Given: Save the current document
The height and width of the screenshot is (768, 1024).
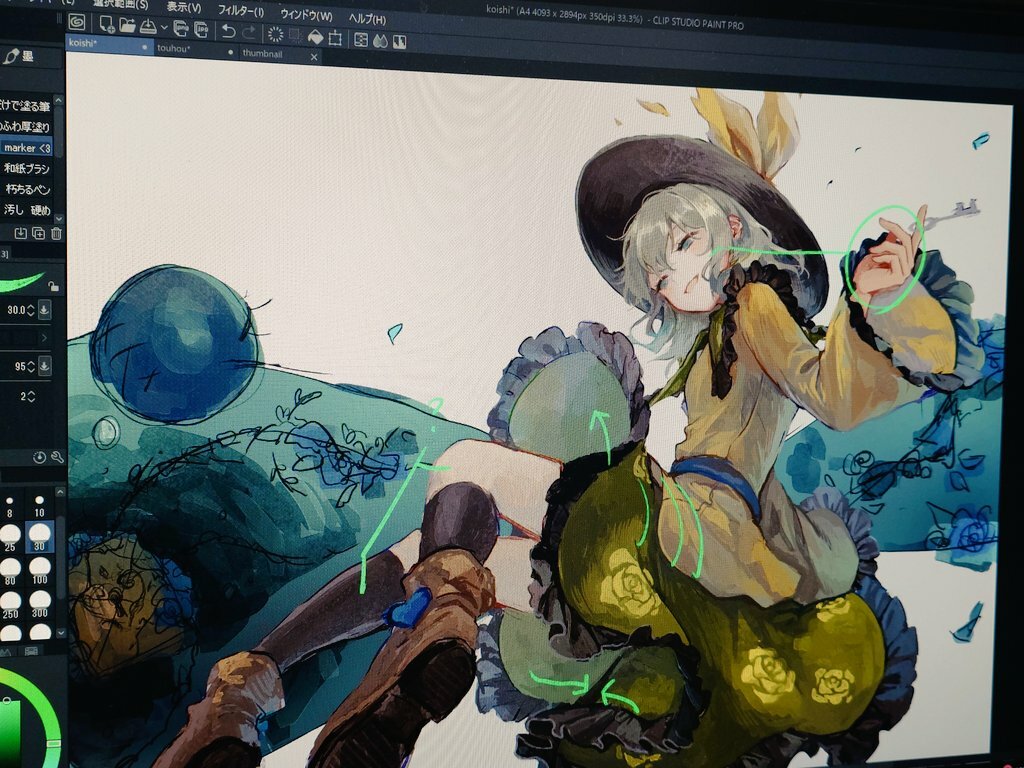Looking at the screenshot, I should coord(148,27).
